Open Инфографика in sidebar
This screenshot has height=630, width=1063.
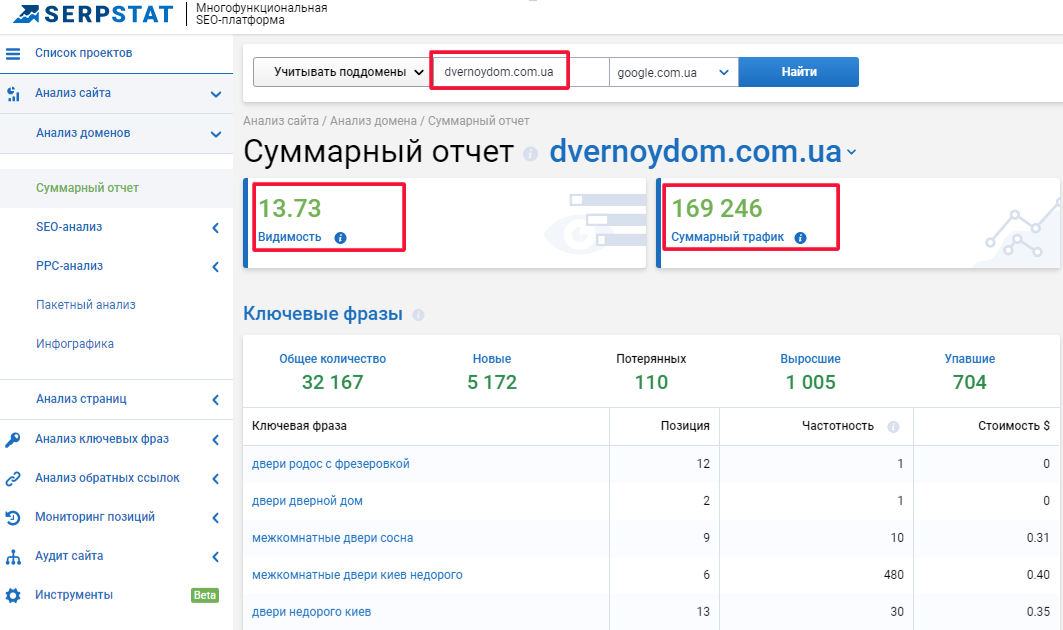[x=75, y=344]
